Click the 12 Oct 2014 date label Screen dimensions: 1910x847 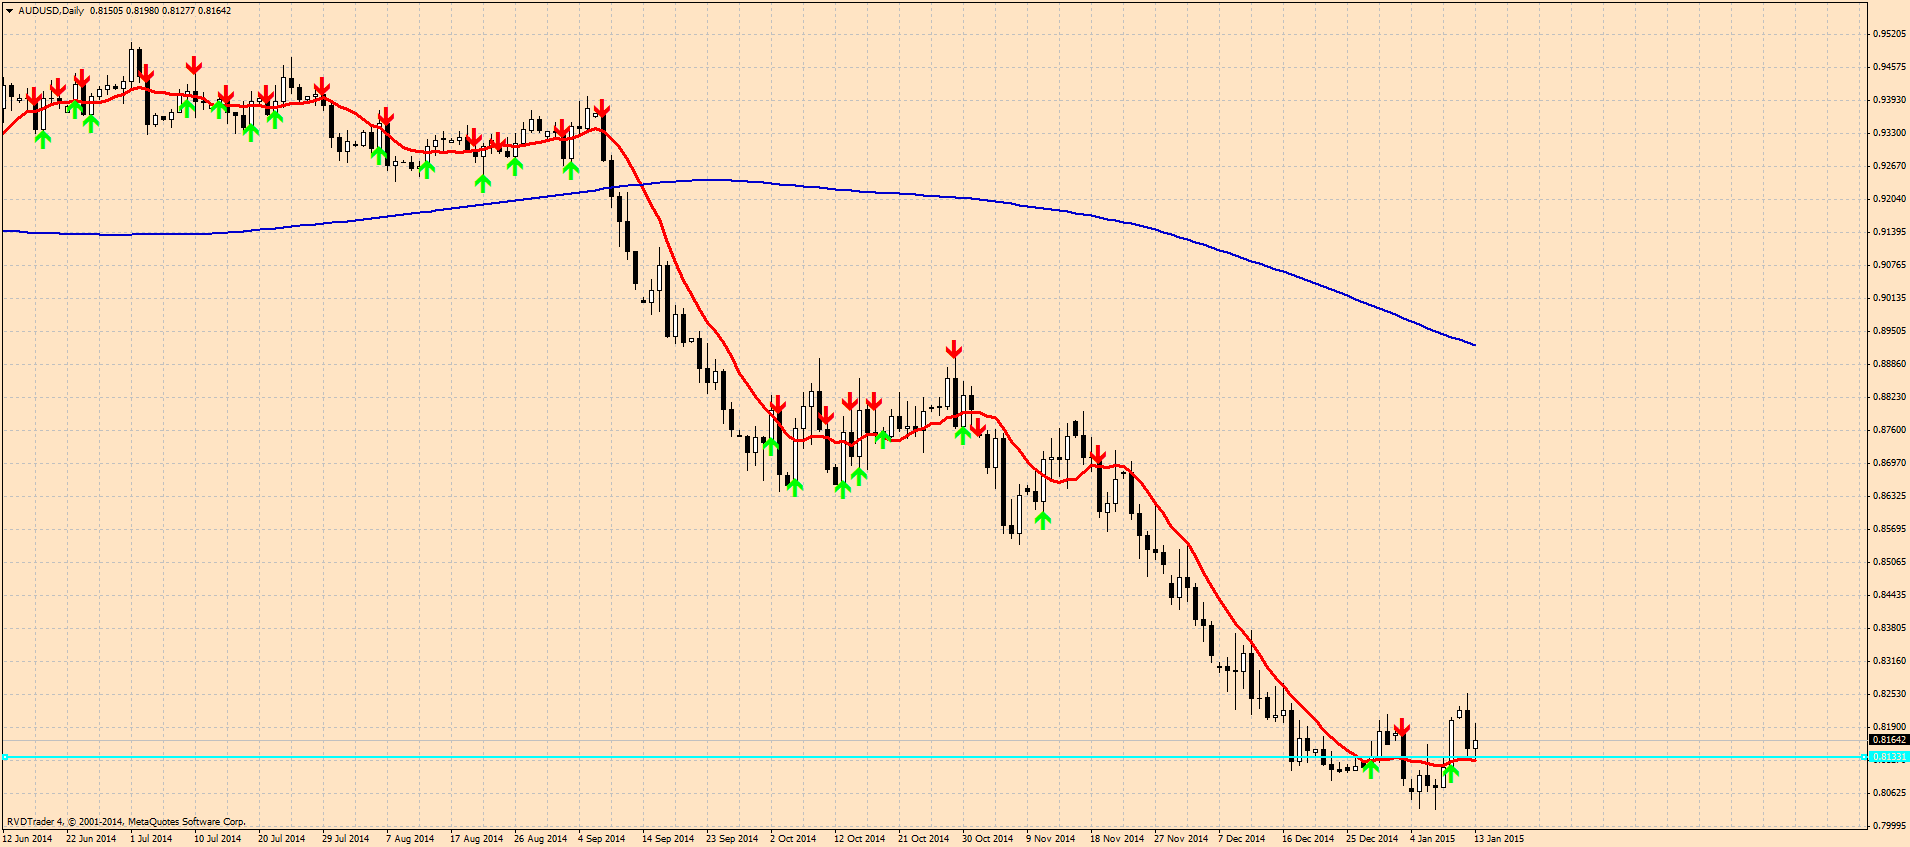click(x=860, y=839)
